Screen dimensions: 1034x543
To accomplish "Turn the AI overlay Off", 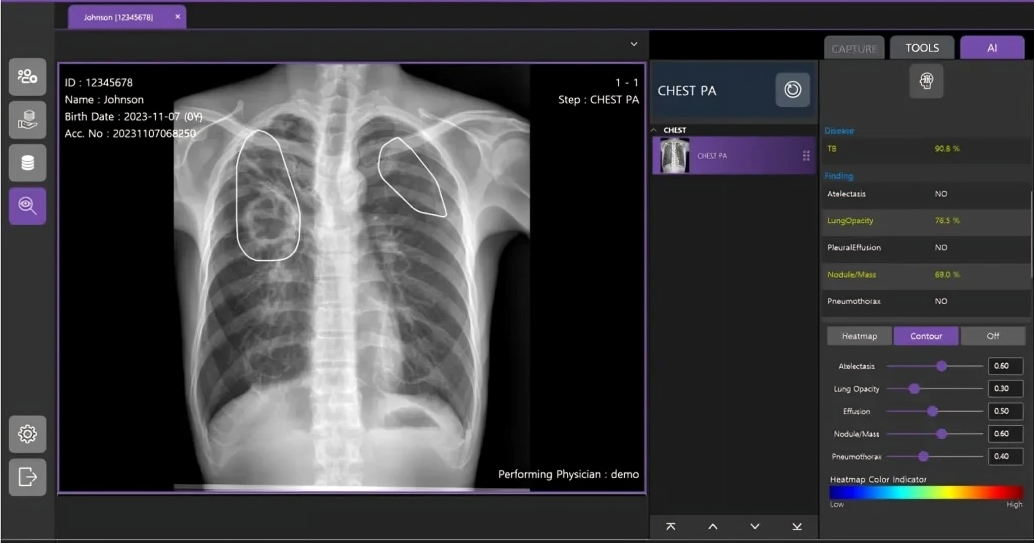I will coord(992,336).
